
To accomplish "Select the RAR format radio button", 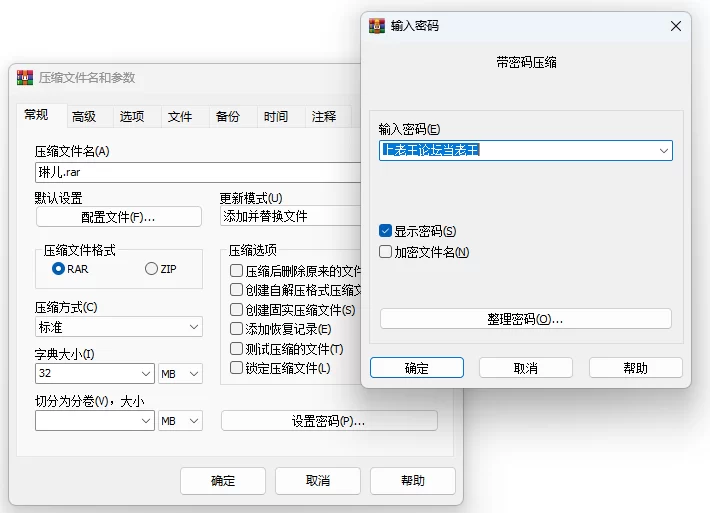I will point(59,269).
